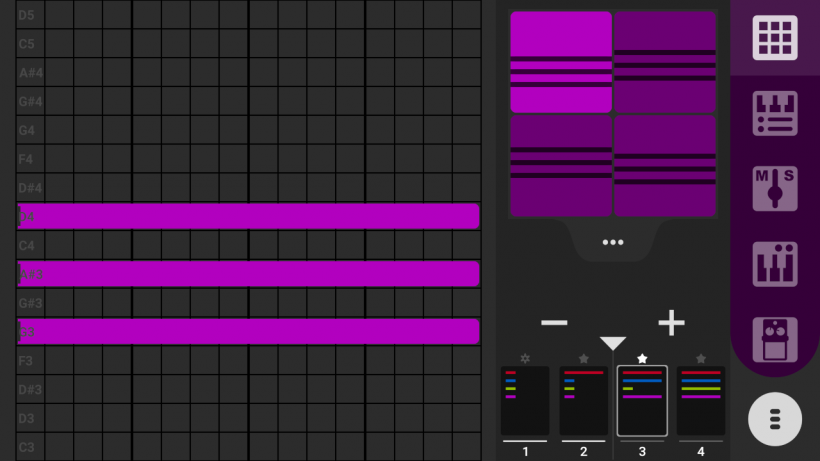Toggle the star above scene 1
The width and height of the screenshot is (820, 461).
pyautogui.click(x=525, y=358)
